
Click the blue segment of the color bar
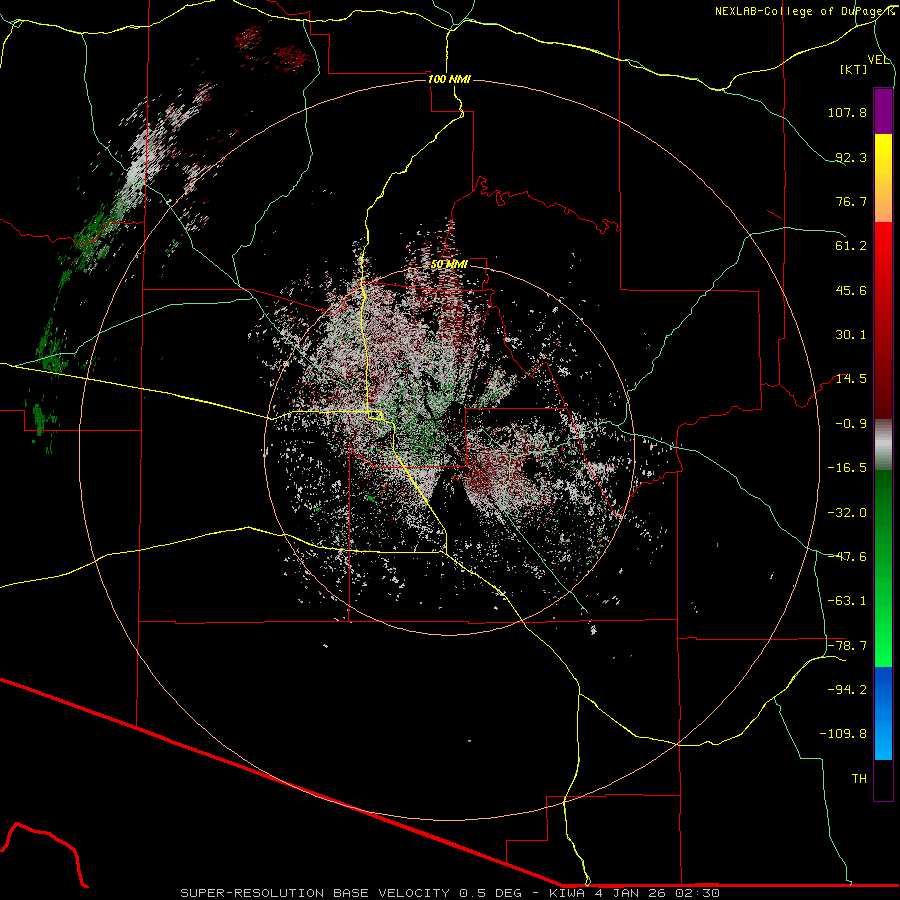pos(883,713)
